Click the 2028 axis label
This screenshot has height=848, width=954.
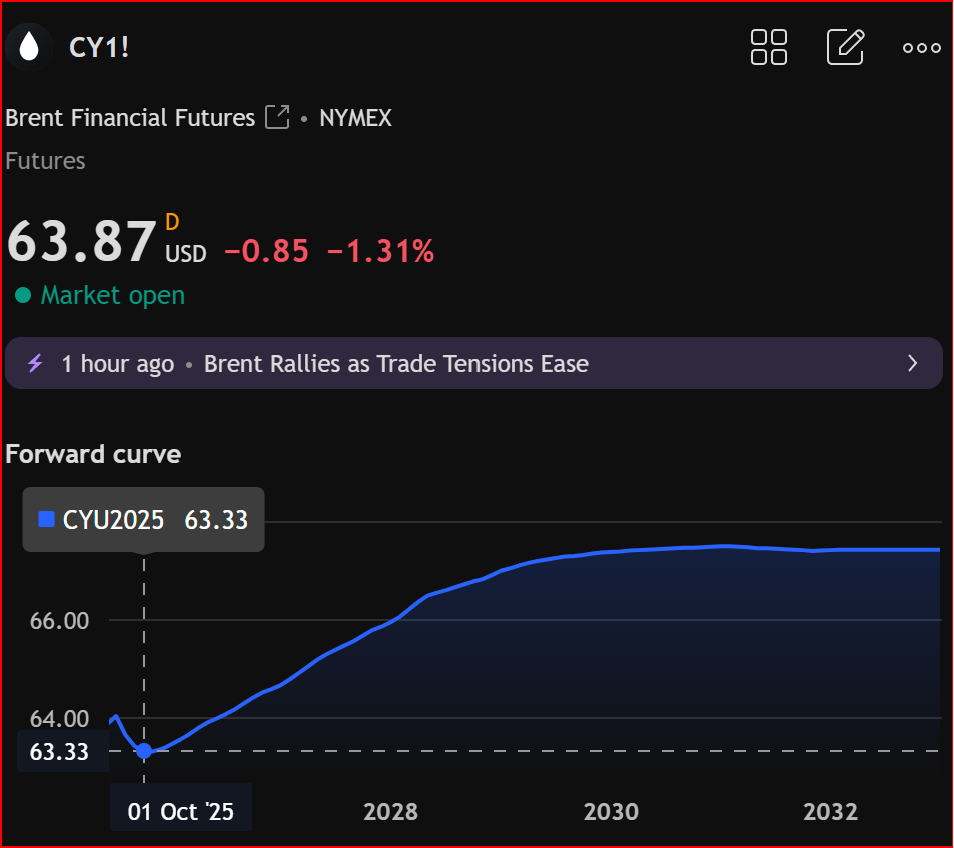coord(391,812)
